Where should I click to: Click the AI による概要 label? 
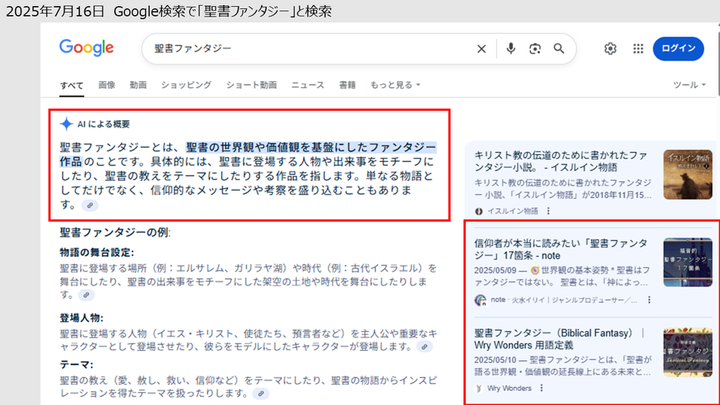point(103,124)
